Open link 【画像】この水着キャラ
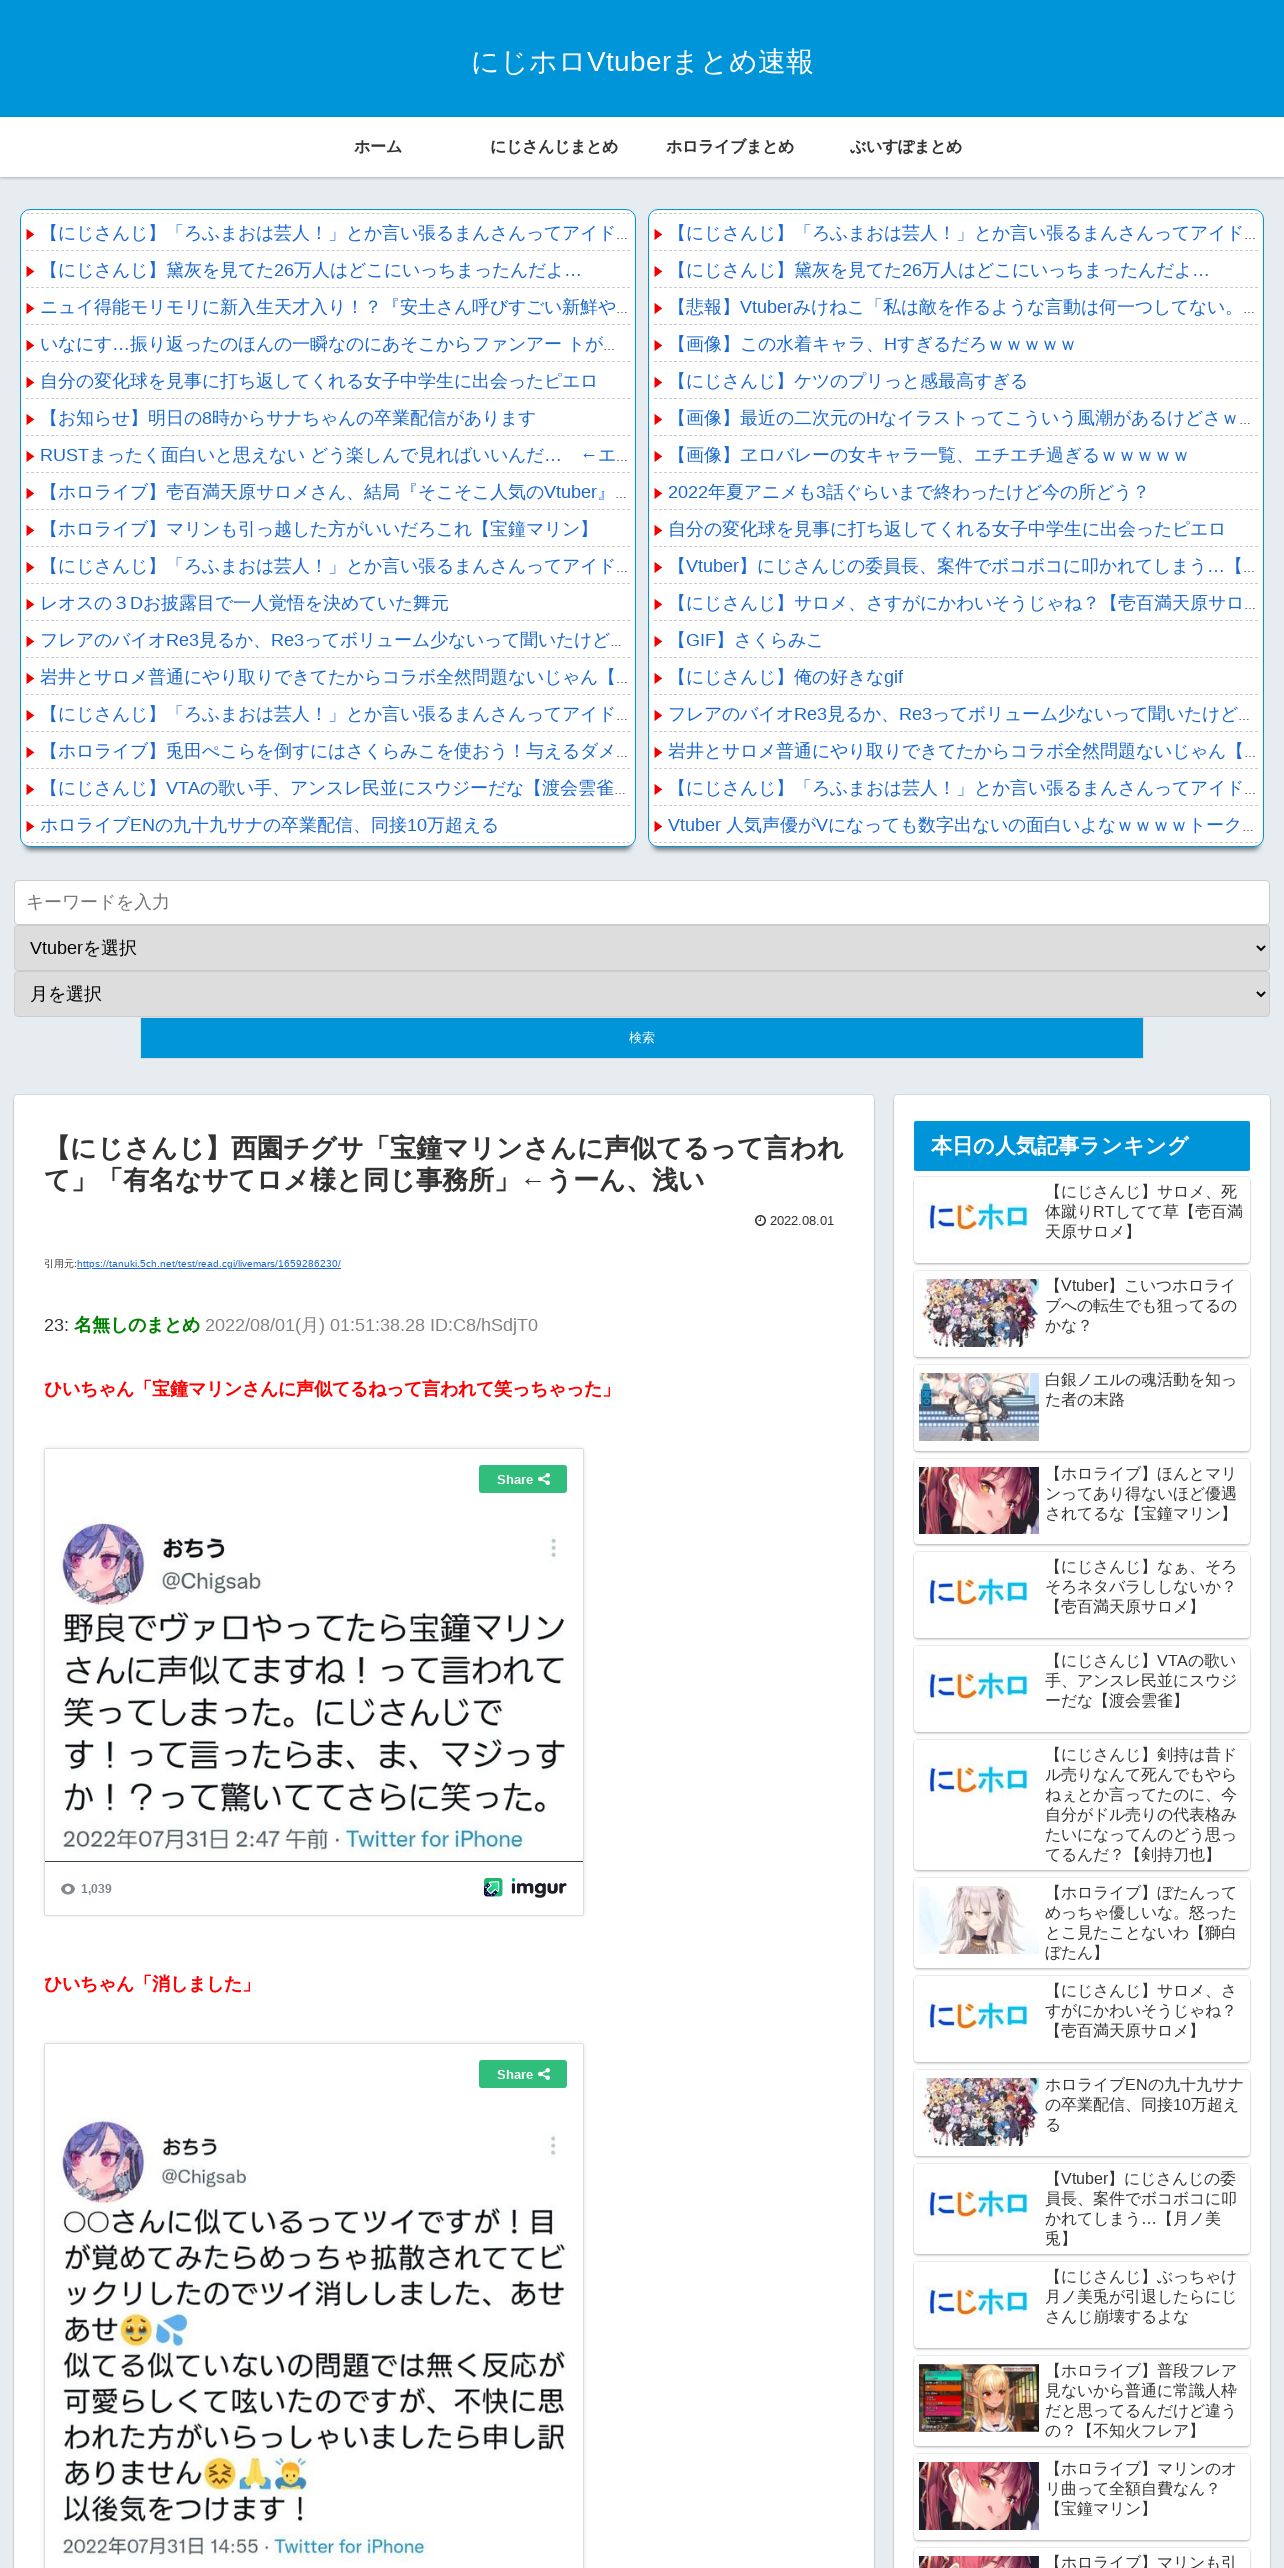Image resolution: width=1284 pixels, height=2568 pixels. [871, 344]
